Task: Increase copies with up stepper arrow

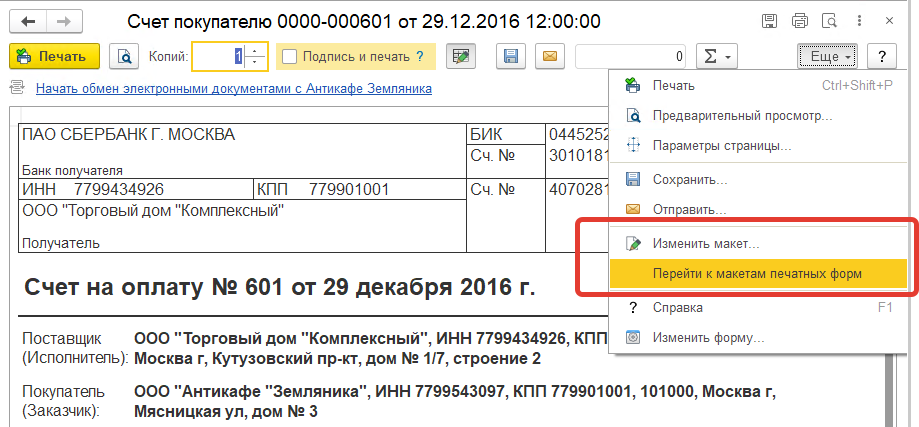Action: tap(255, 50)
